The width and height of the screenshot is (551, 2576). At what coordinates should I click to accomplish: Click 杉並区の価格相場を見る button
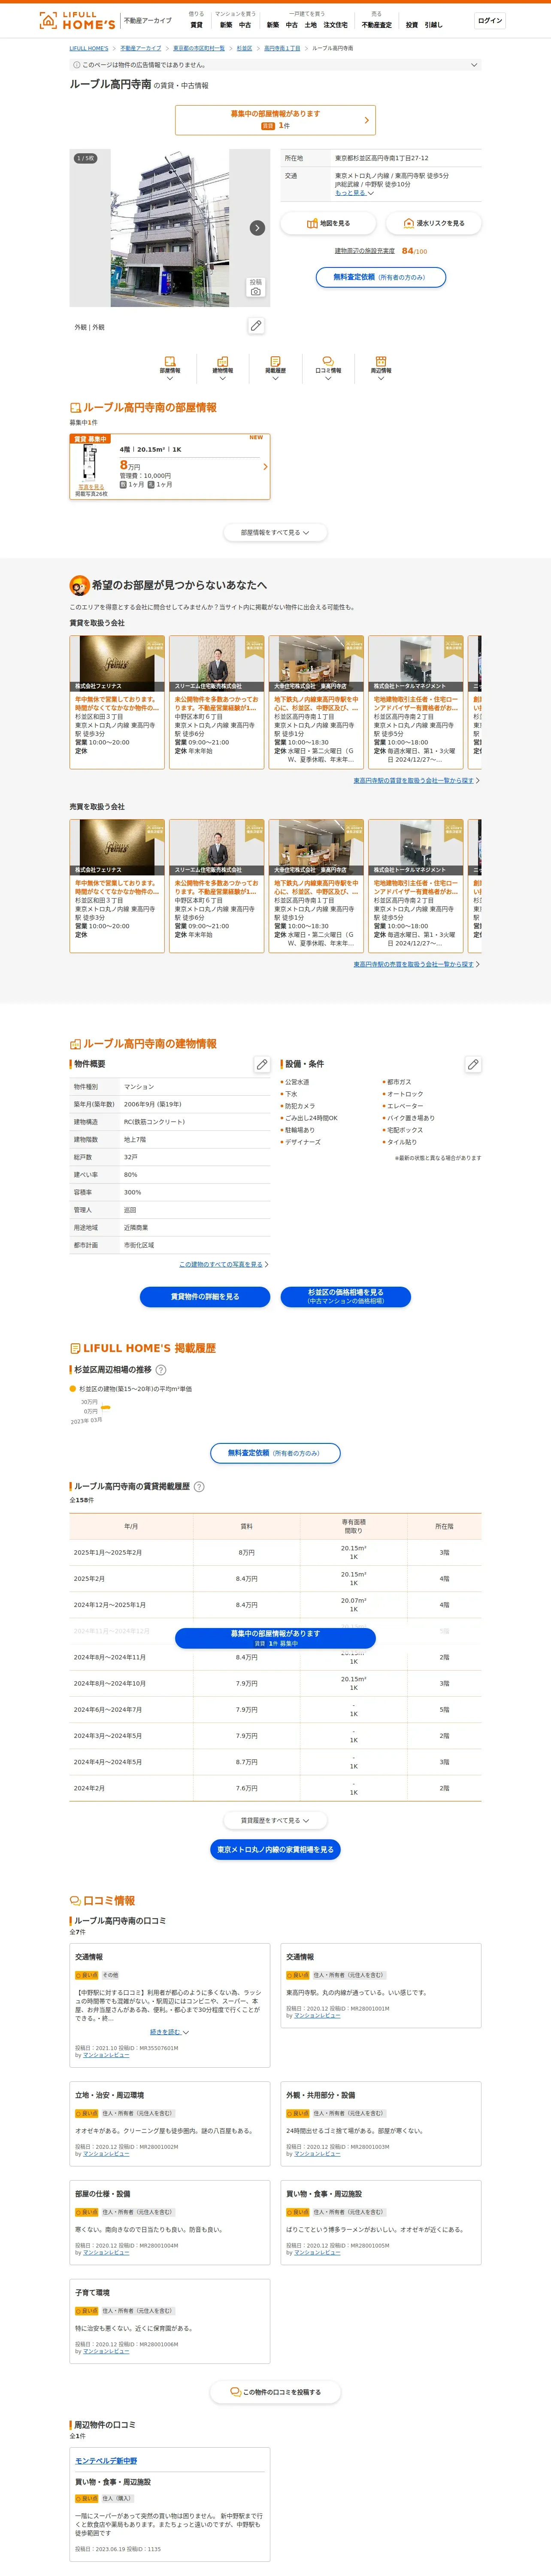(x=346, y=1297)
